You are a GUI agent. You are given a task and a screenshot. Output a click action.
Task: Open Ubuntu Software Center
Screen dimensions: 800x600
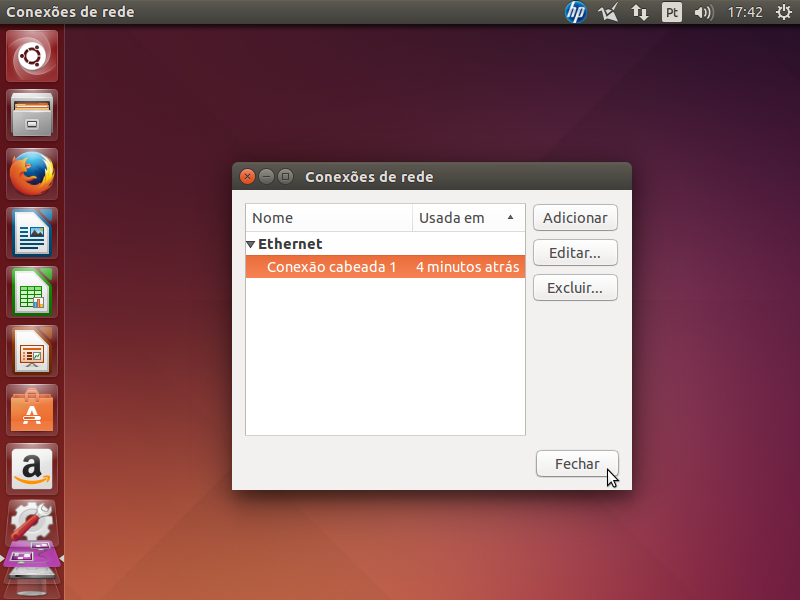coord(33,410)
